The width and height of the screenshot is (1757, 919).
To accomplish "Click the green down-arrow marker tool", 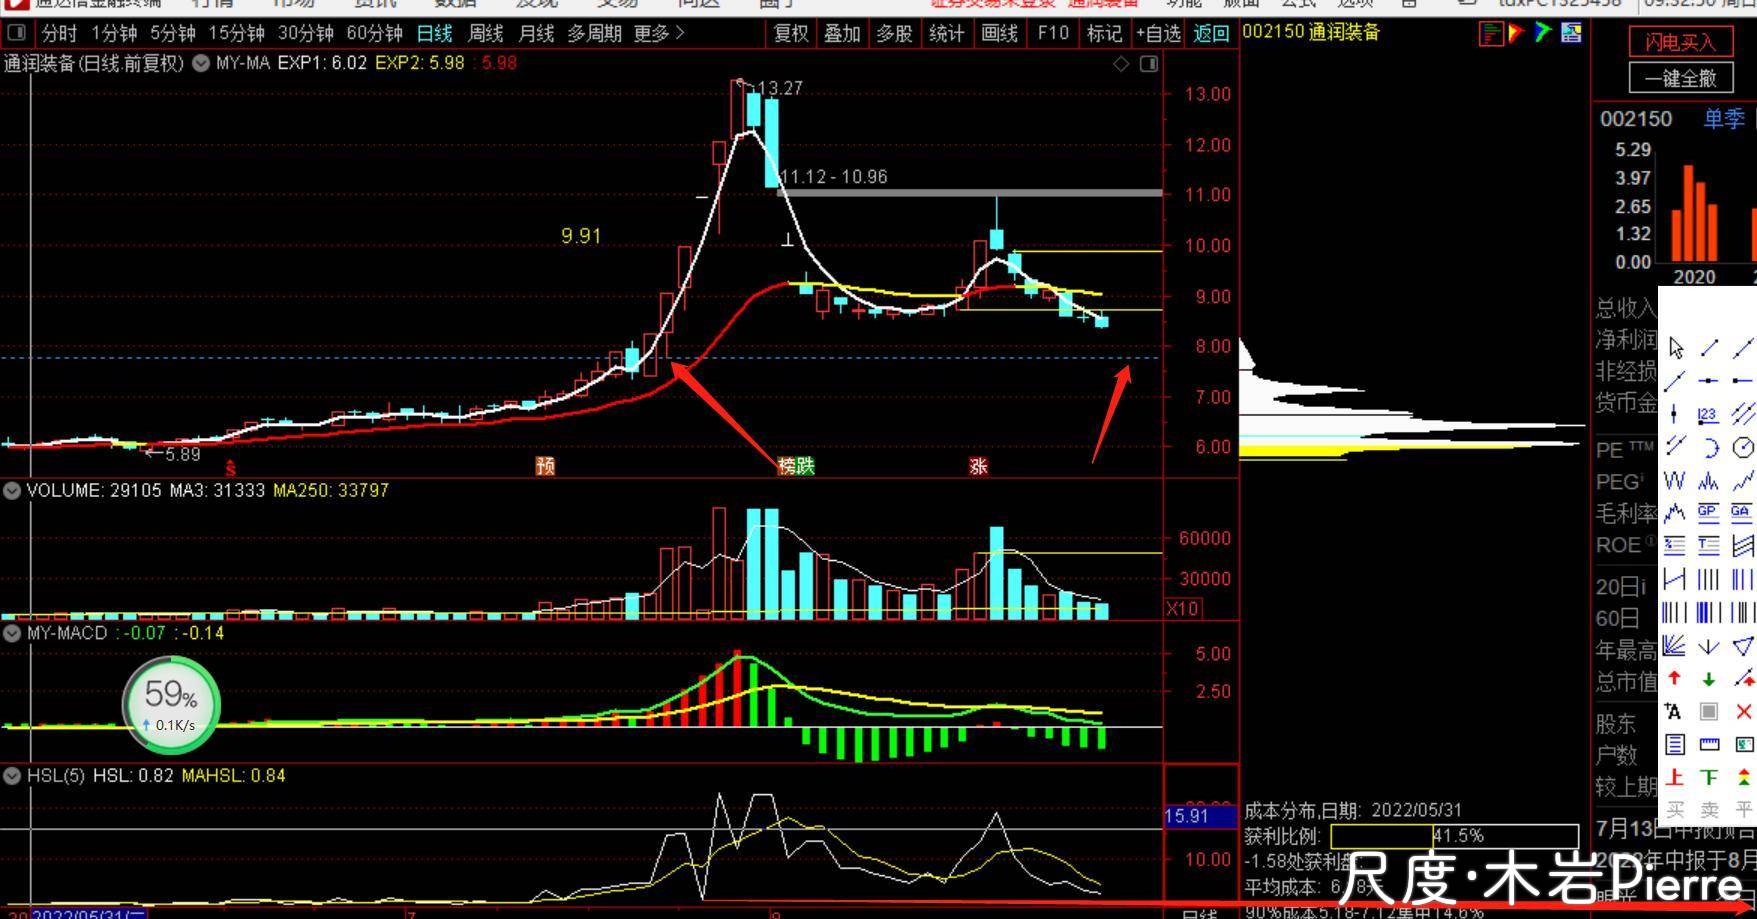I will tap(1709, 679).
